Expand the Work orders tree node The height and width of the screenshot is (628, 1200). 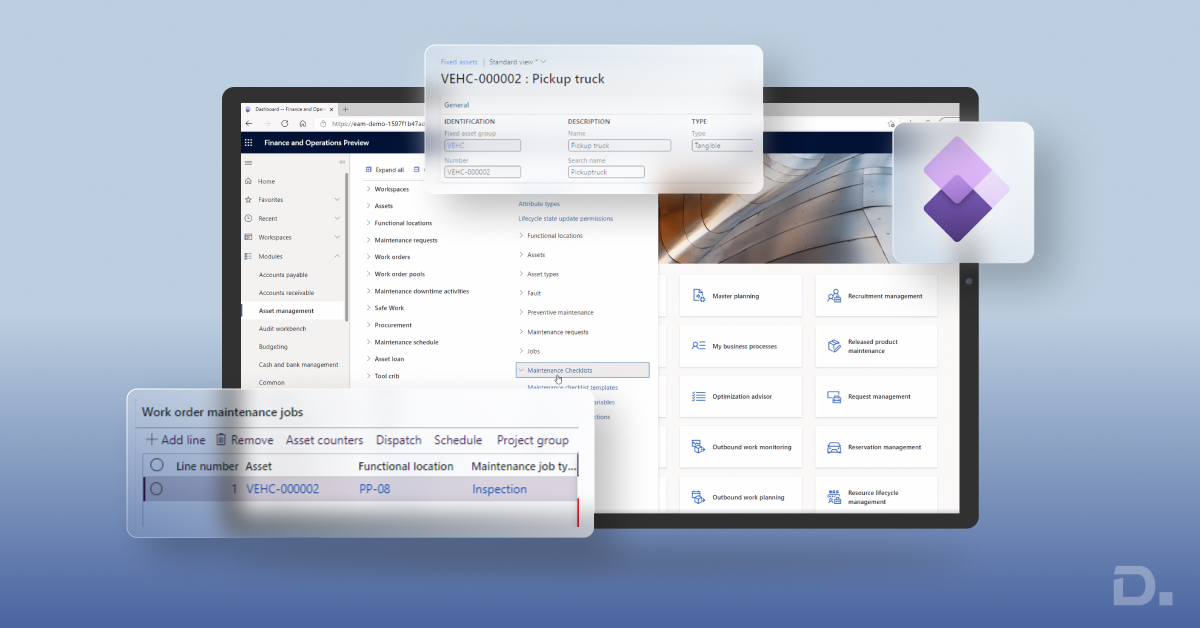[x=371, y=256]
